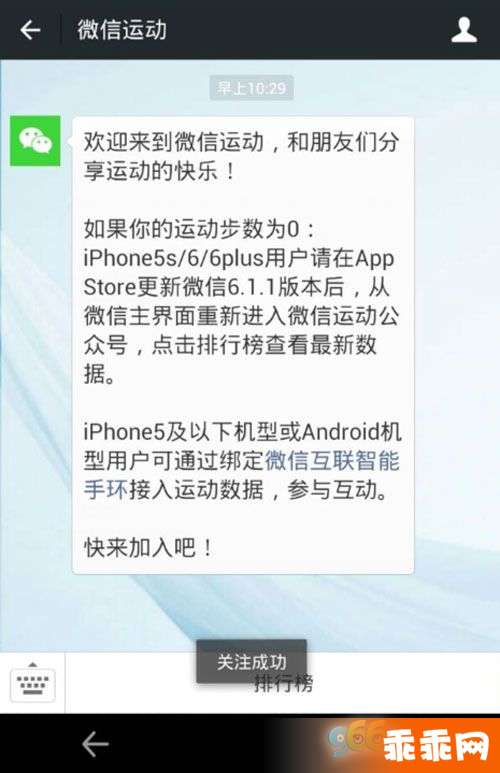Tap the empty chat background below the message
Image resolution: width=500 pixels, height=773 pixels.
(x=250, y=611)
